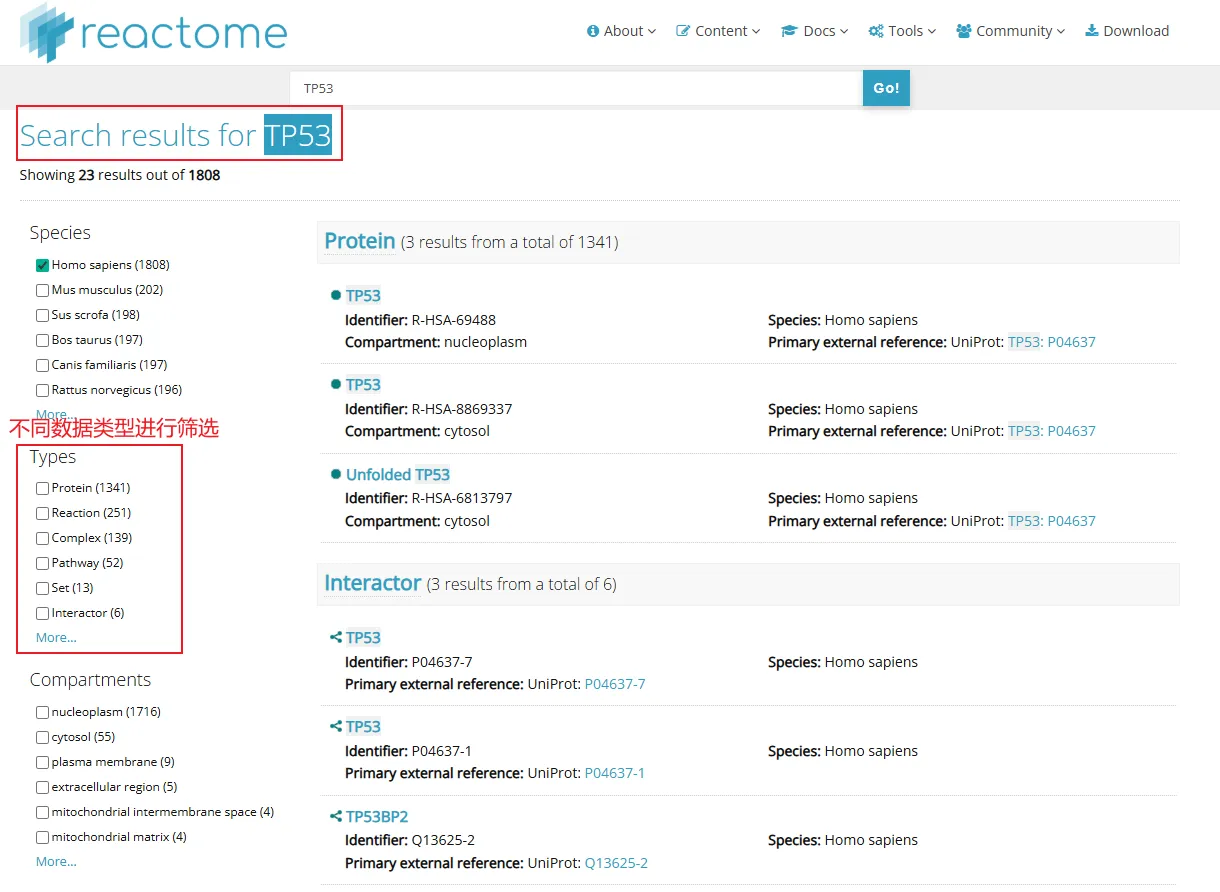The image size is (1220, 892).
Task: Open the Unfolded TP53 result link
Action: [x=397, y=474]
